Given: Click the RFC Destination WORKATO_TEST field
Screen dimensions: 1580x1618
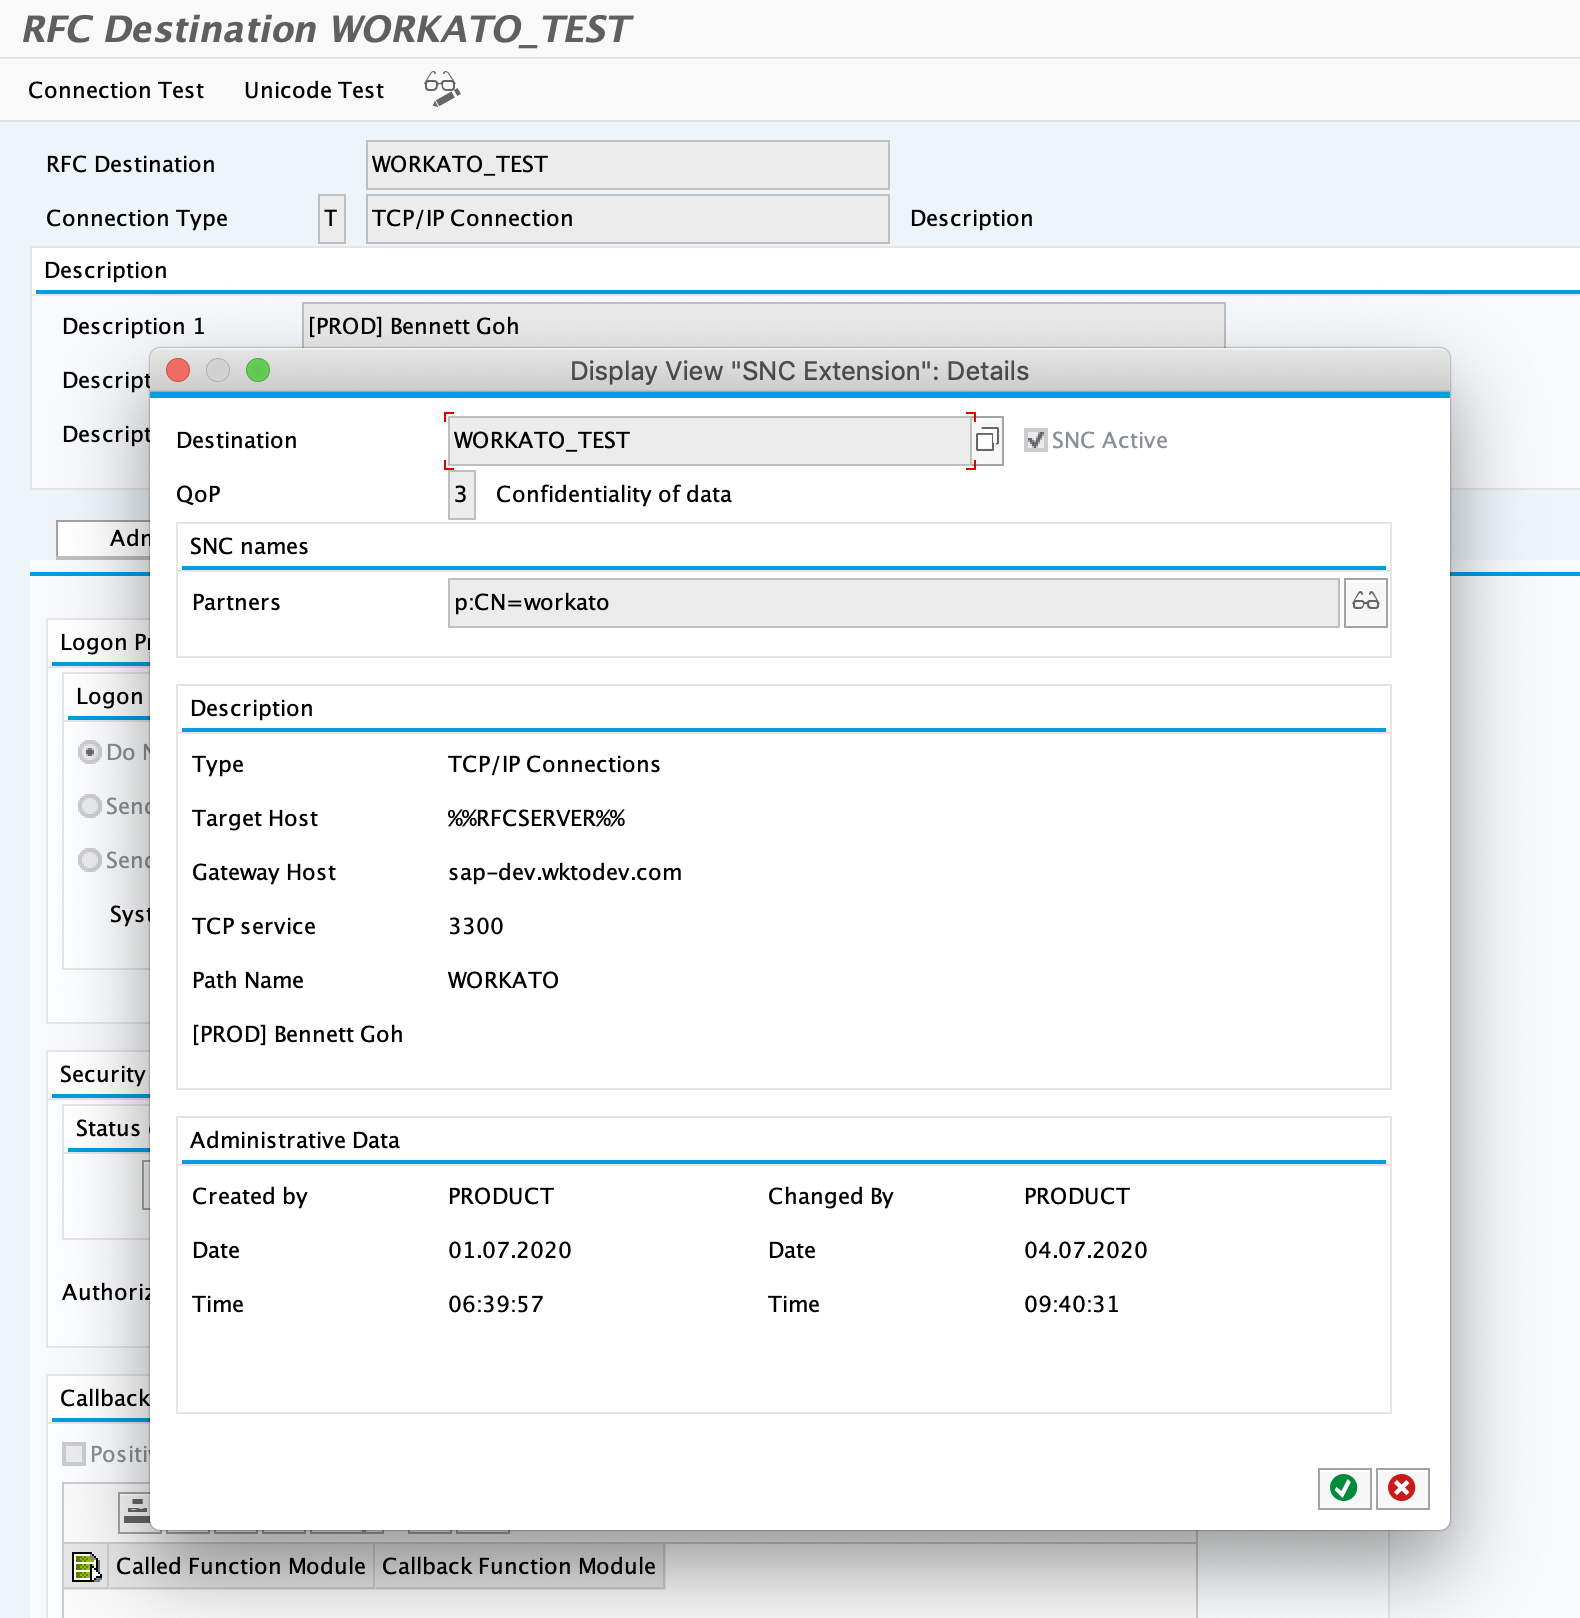Looking at the screenshot, I should (x=628, y=164).
